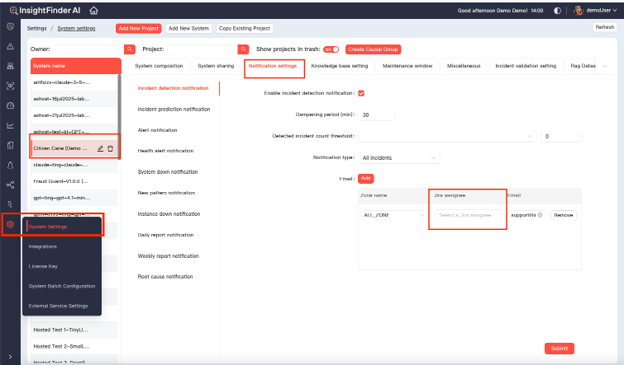Select Instance down notification section
The image size is (624, 365).
pyautogui.click(x=169, y=214)
